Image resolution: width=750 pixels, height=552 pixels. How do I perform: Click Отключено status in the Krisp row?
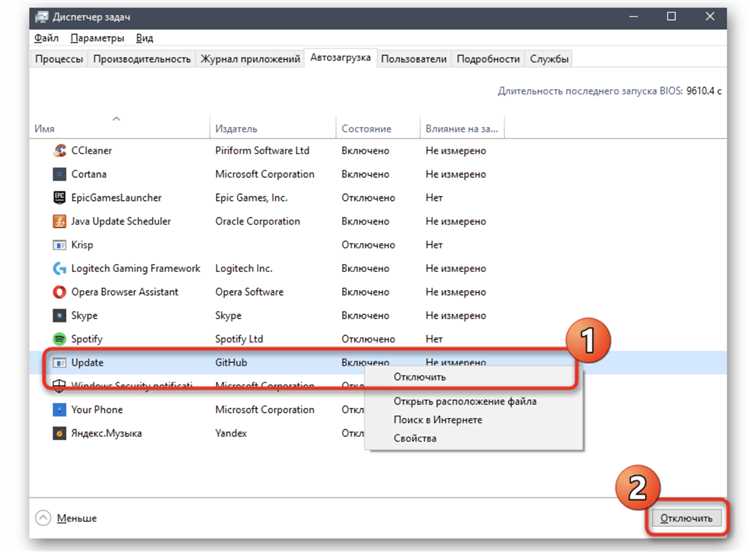pos(368,245)
